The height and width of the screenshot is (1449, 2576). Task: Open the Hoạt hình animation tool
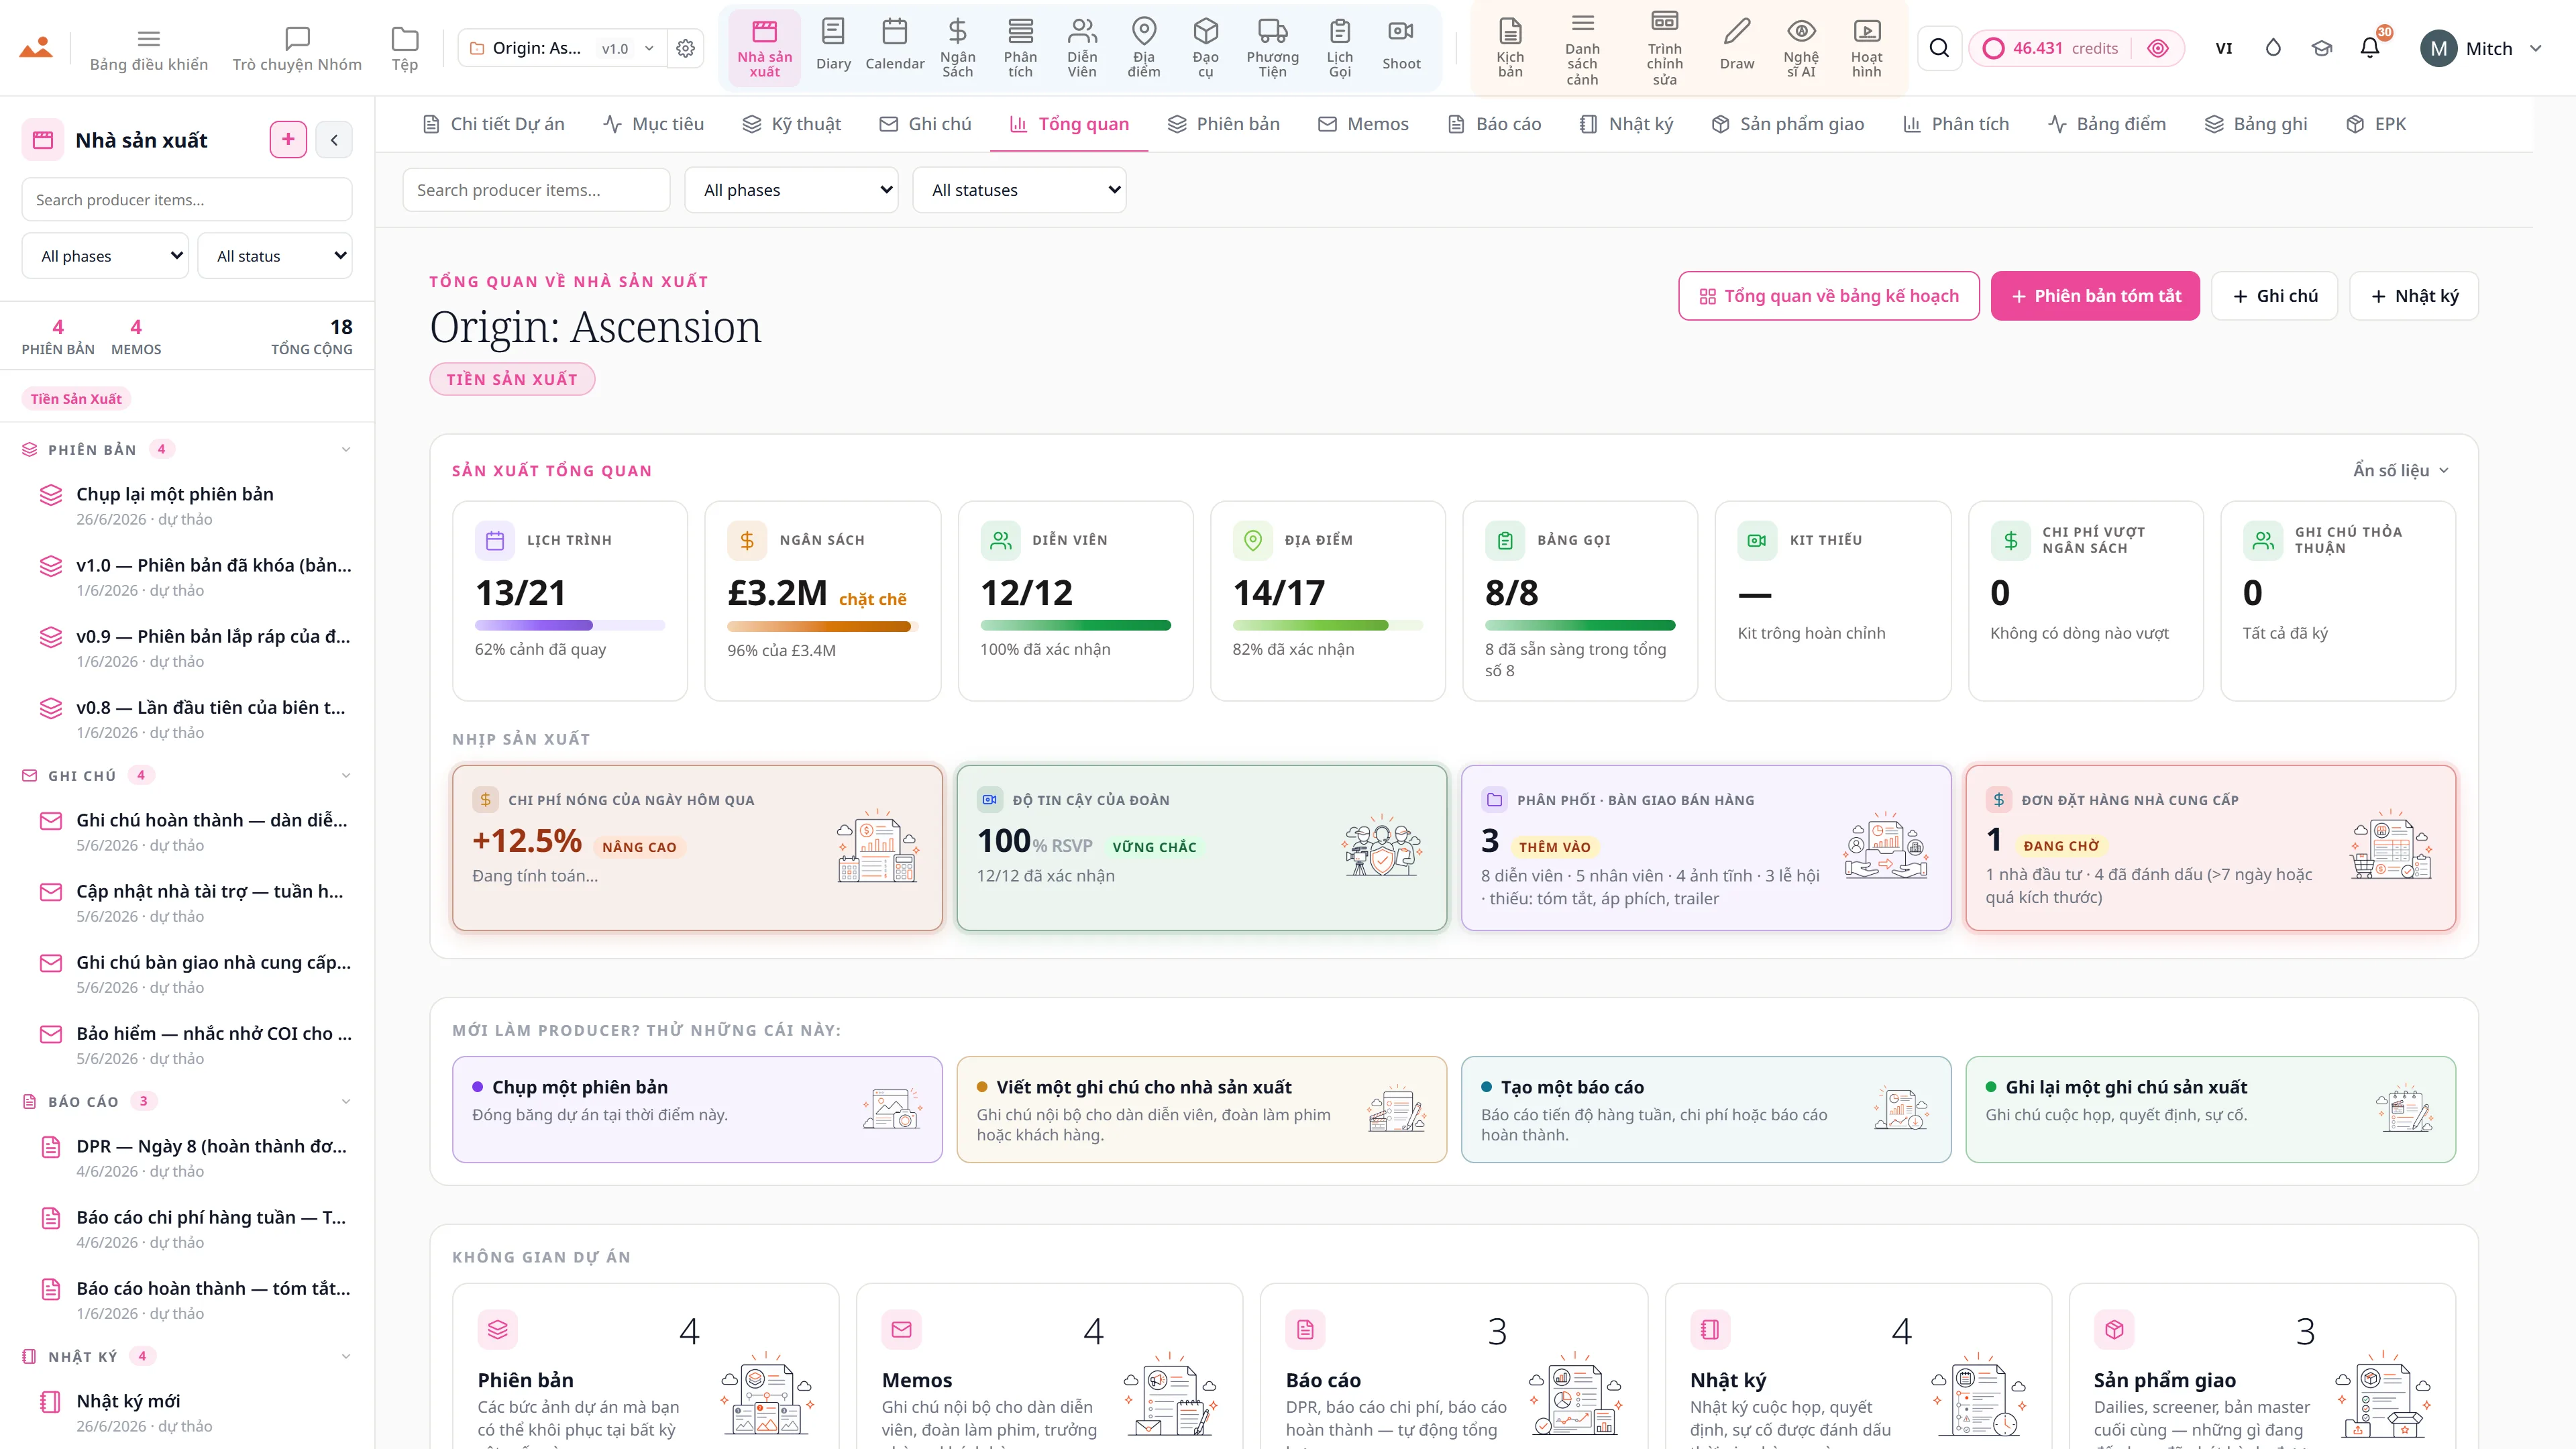click(1866, 47)
